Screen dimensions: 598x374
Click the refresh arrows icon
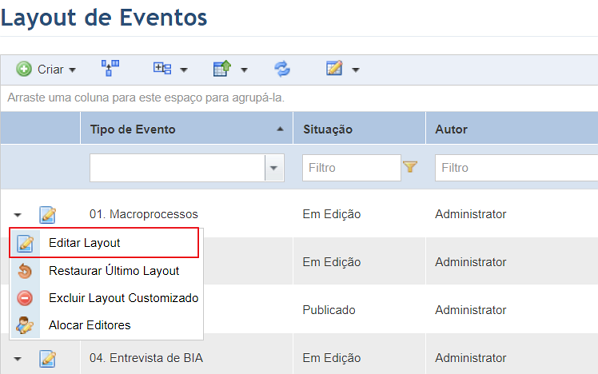point(282,69)
